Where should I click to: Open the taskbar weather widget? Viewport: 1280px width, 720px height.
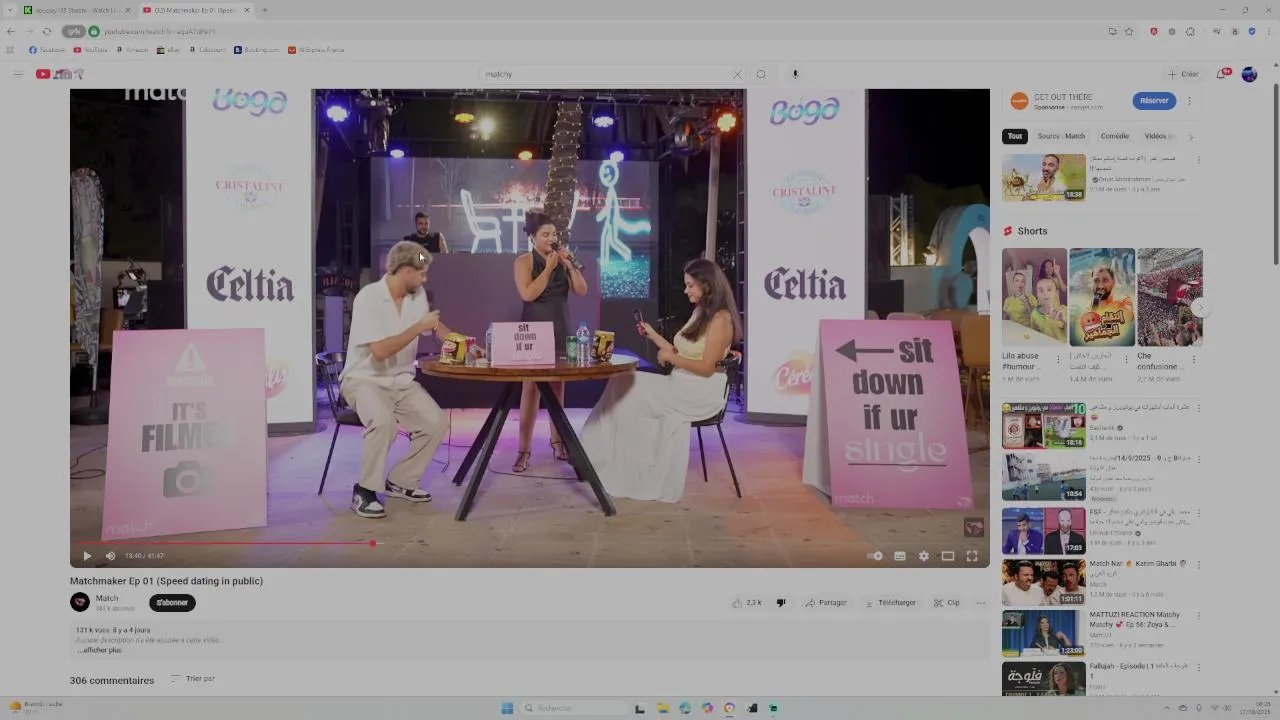pos(37,706)
